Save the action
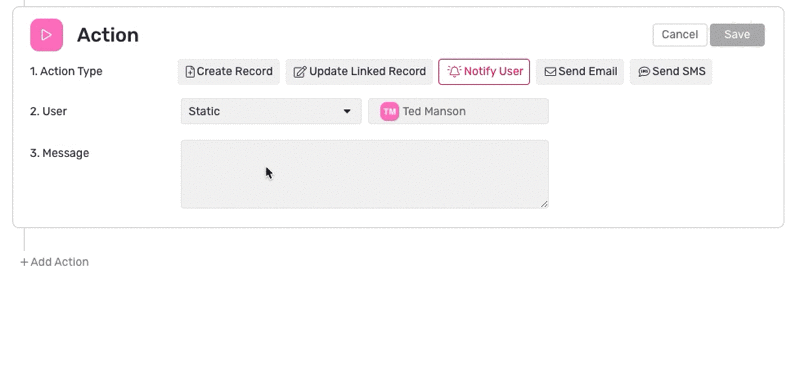The height and width of the screenshot is (380, 800). click(737, 35)
